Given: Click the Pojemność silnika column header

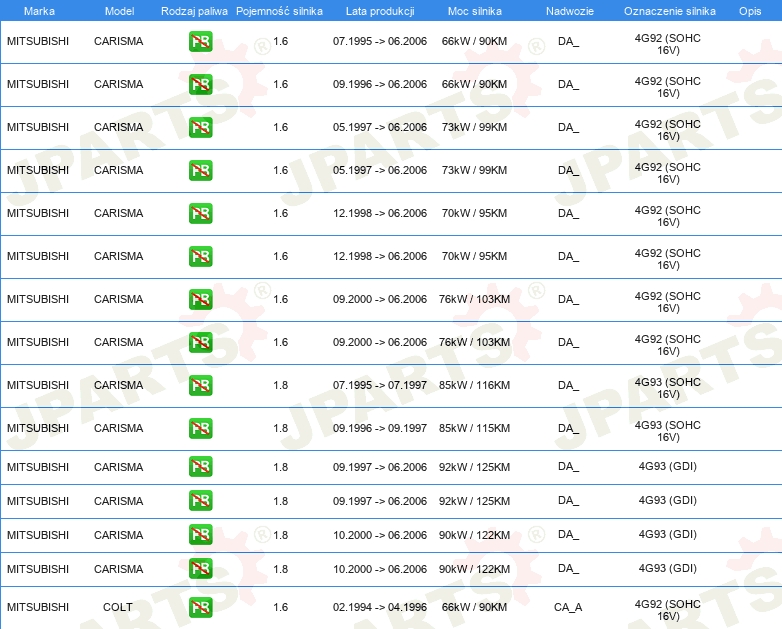Looking at the screenshot, I should 279,11.
